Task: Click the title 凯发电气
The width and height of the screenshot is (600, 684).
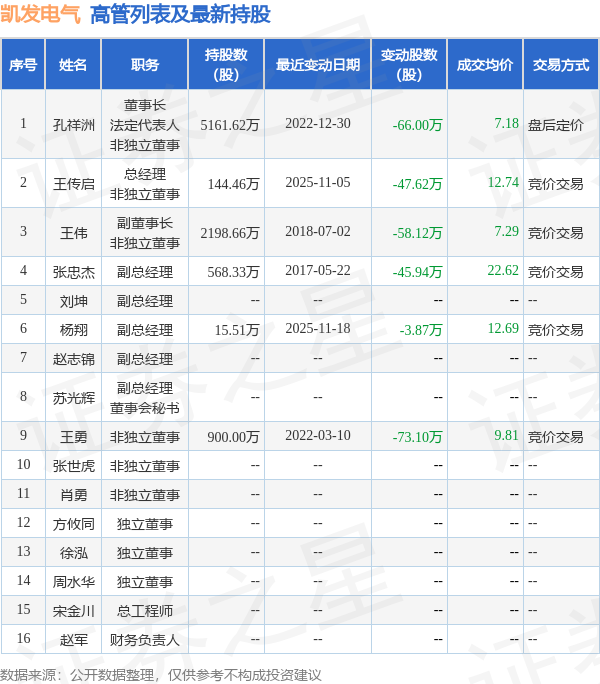Action: 41,14
